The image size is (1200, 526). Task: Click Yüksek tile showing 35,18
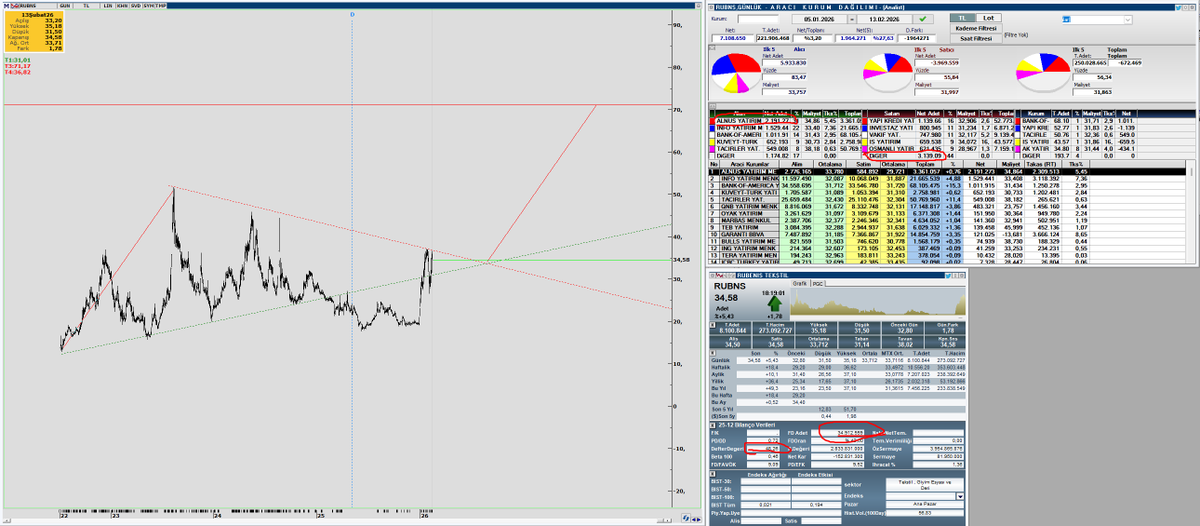818,328
